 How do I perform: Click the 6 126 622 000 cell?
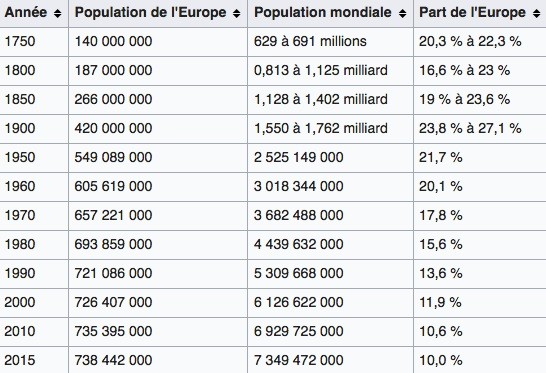[x=330, y=302]
